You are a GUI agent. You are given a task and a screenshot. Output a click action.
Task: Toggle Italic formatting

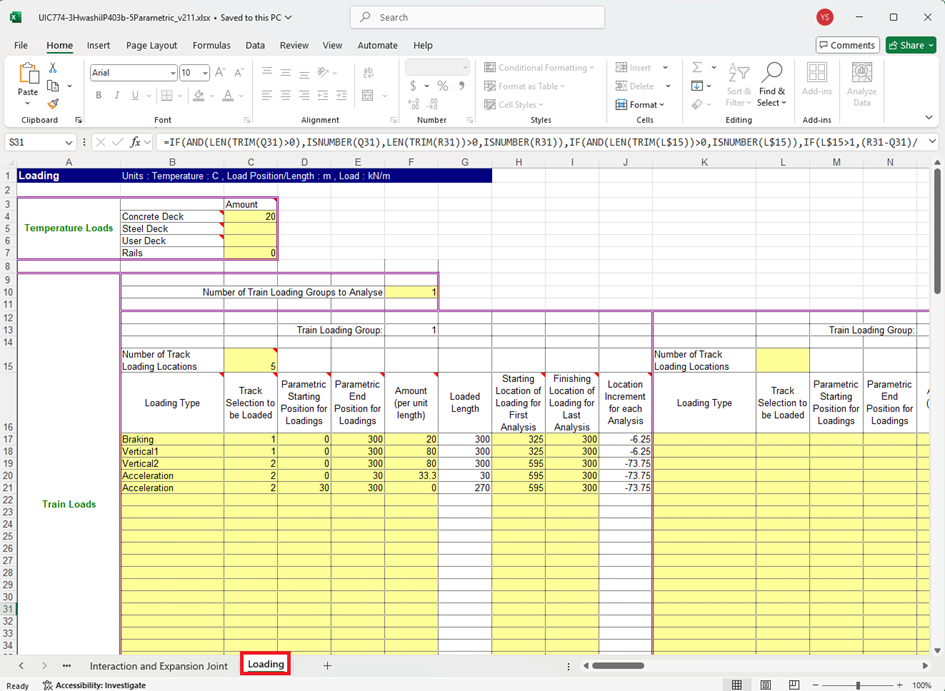click(116, 96)
